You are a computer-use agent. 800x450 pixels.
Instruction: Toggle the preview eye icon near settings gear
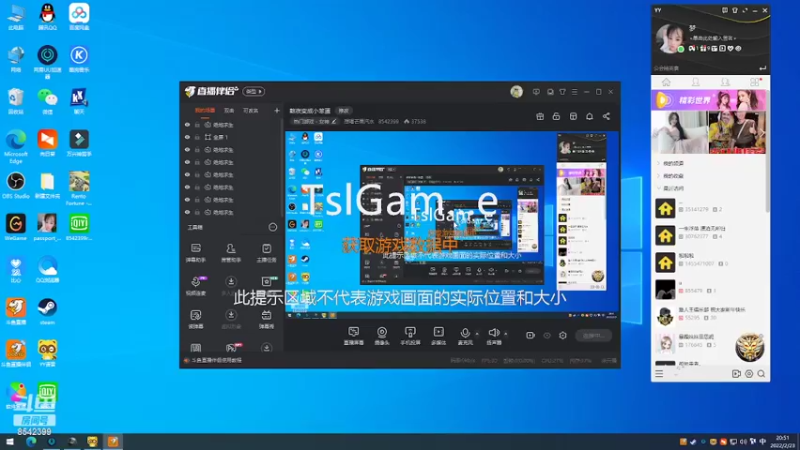[547, 335]
